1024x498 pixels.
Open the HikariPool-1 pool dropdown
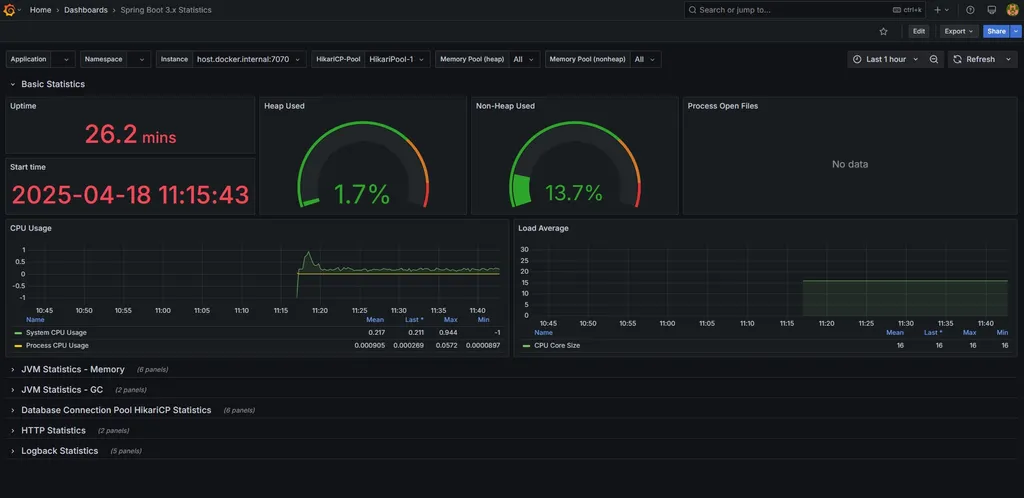coord(397,59)
